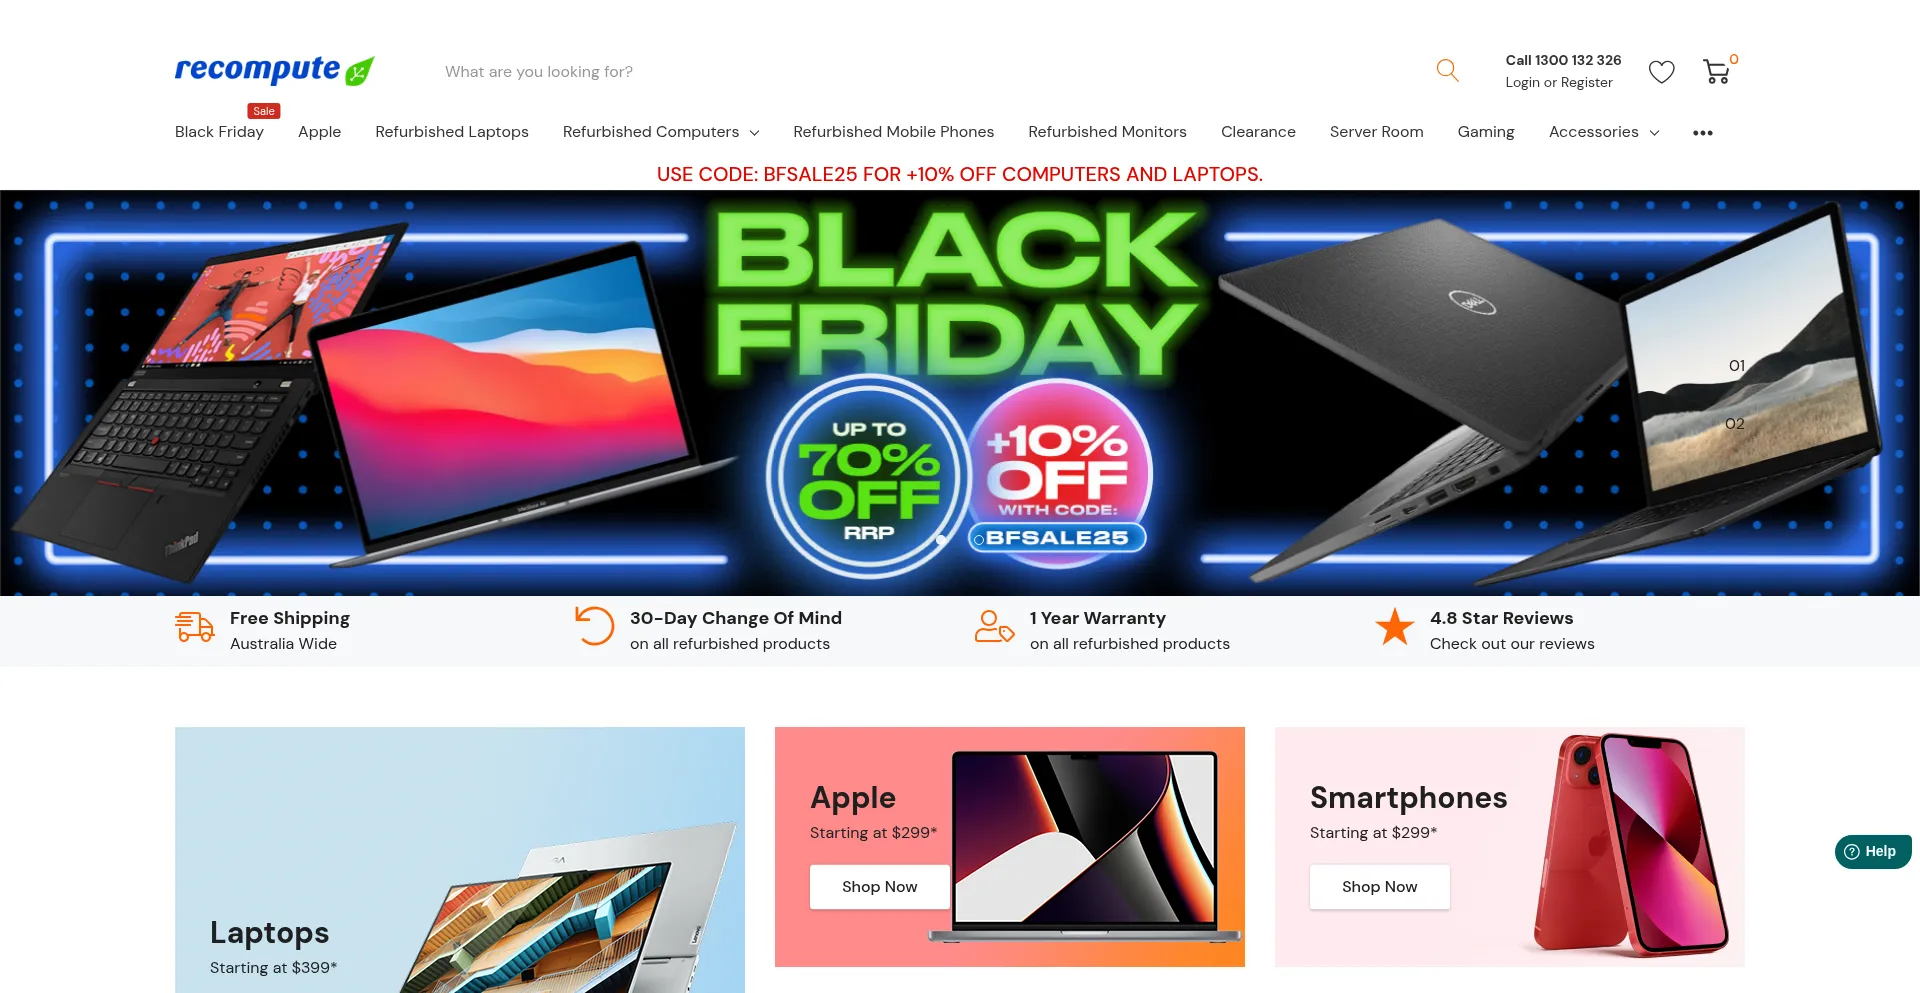Image resolution: width=1920 pixels, height=993 pixels.
Task: Go to Refurbished Mobile Phones
Action: 893,132
